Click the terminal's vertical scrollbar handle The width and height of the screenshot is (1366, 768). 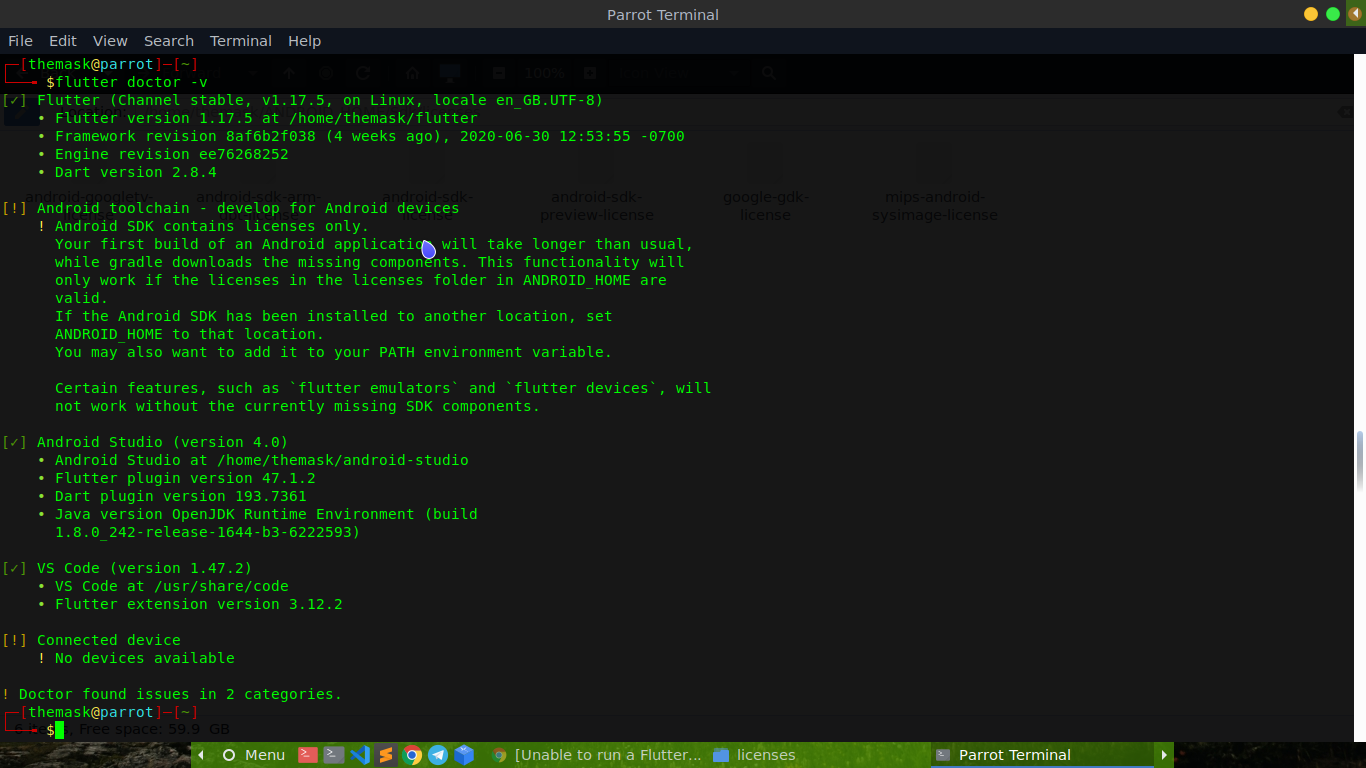tap(1359, 461)
